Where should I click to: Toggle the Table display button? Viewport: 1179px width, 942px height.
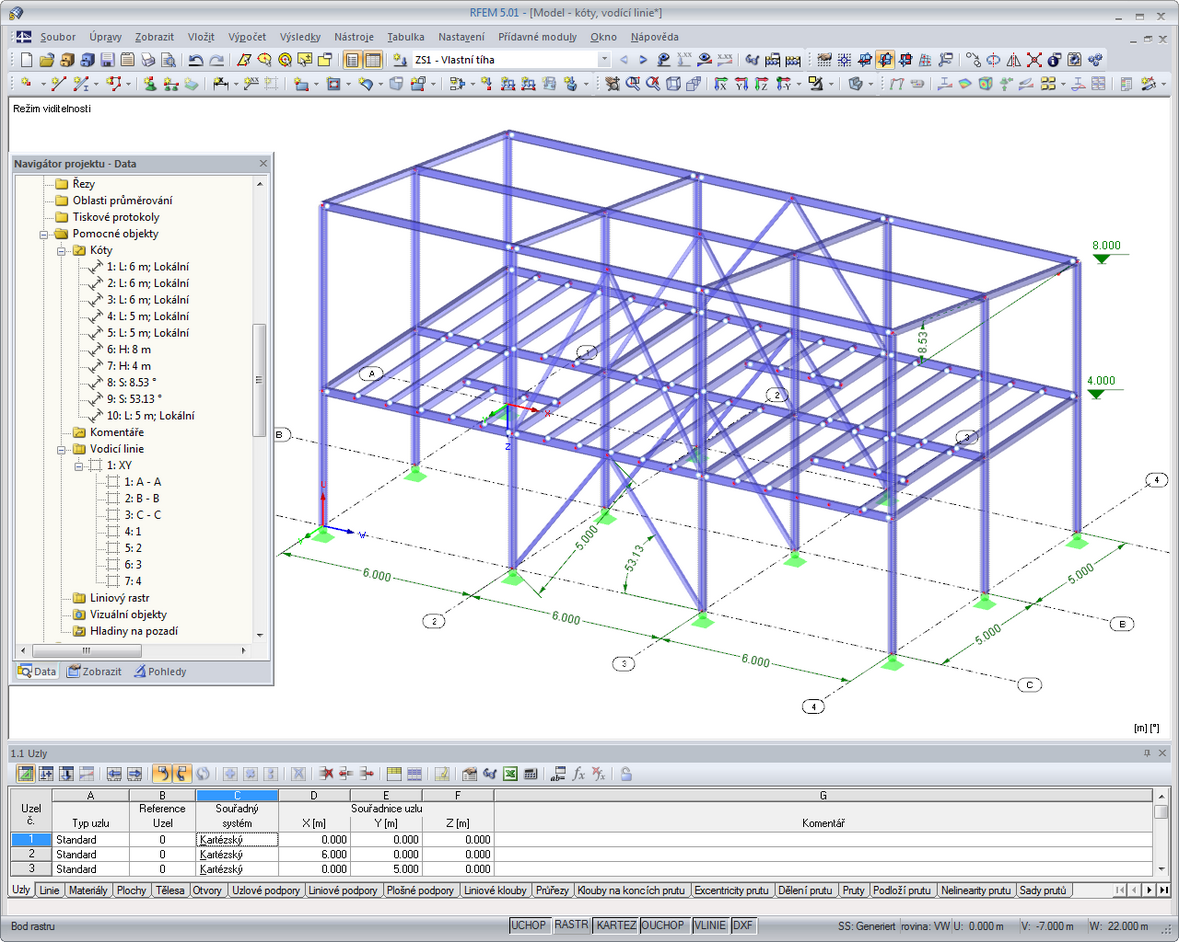pyautogui.click(x=372, y=60)
